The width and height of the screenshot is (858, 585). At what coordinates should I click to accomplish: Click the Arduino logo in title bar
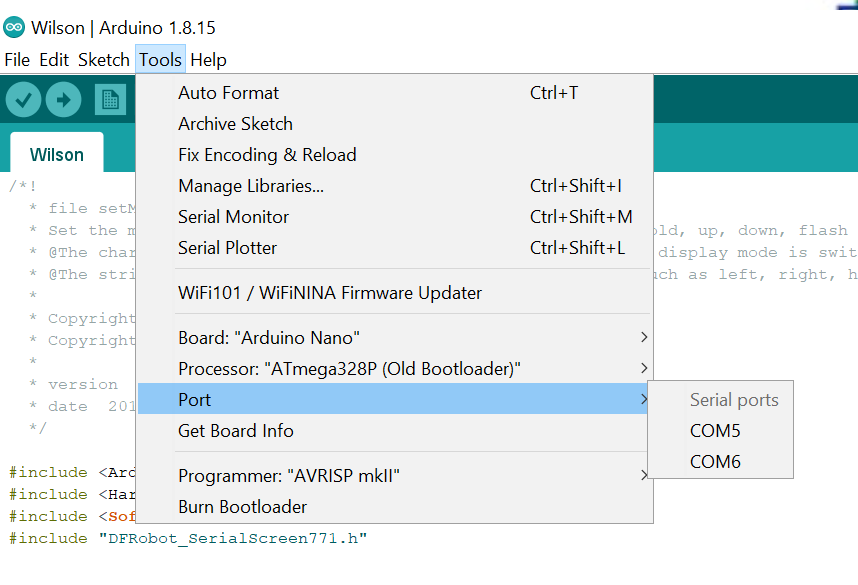pyautogui.click(x=15, y=27)
